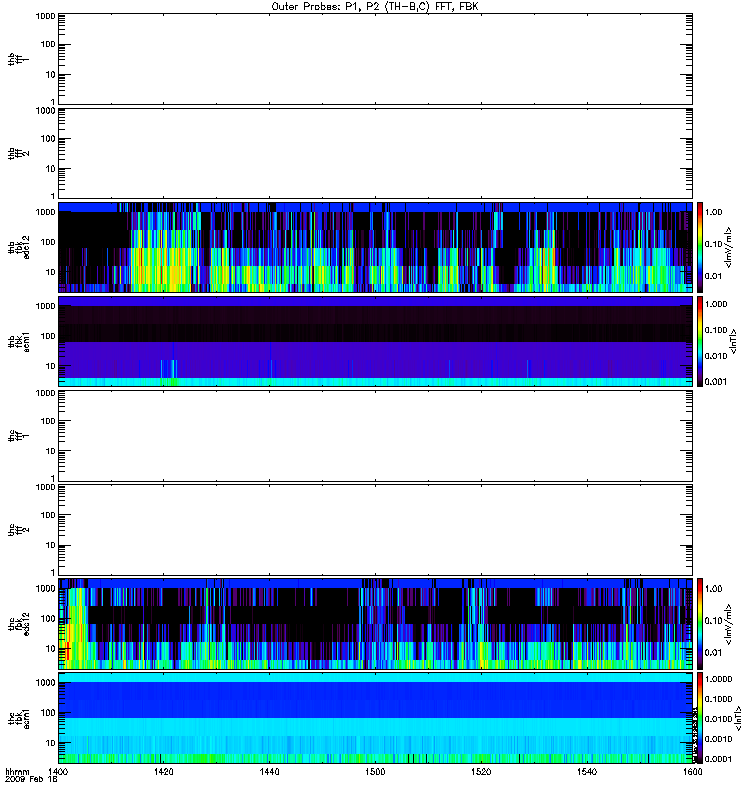Click the '1600' time axis tick label

click(692, 772)
